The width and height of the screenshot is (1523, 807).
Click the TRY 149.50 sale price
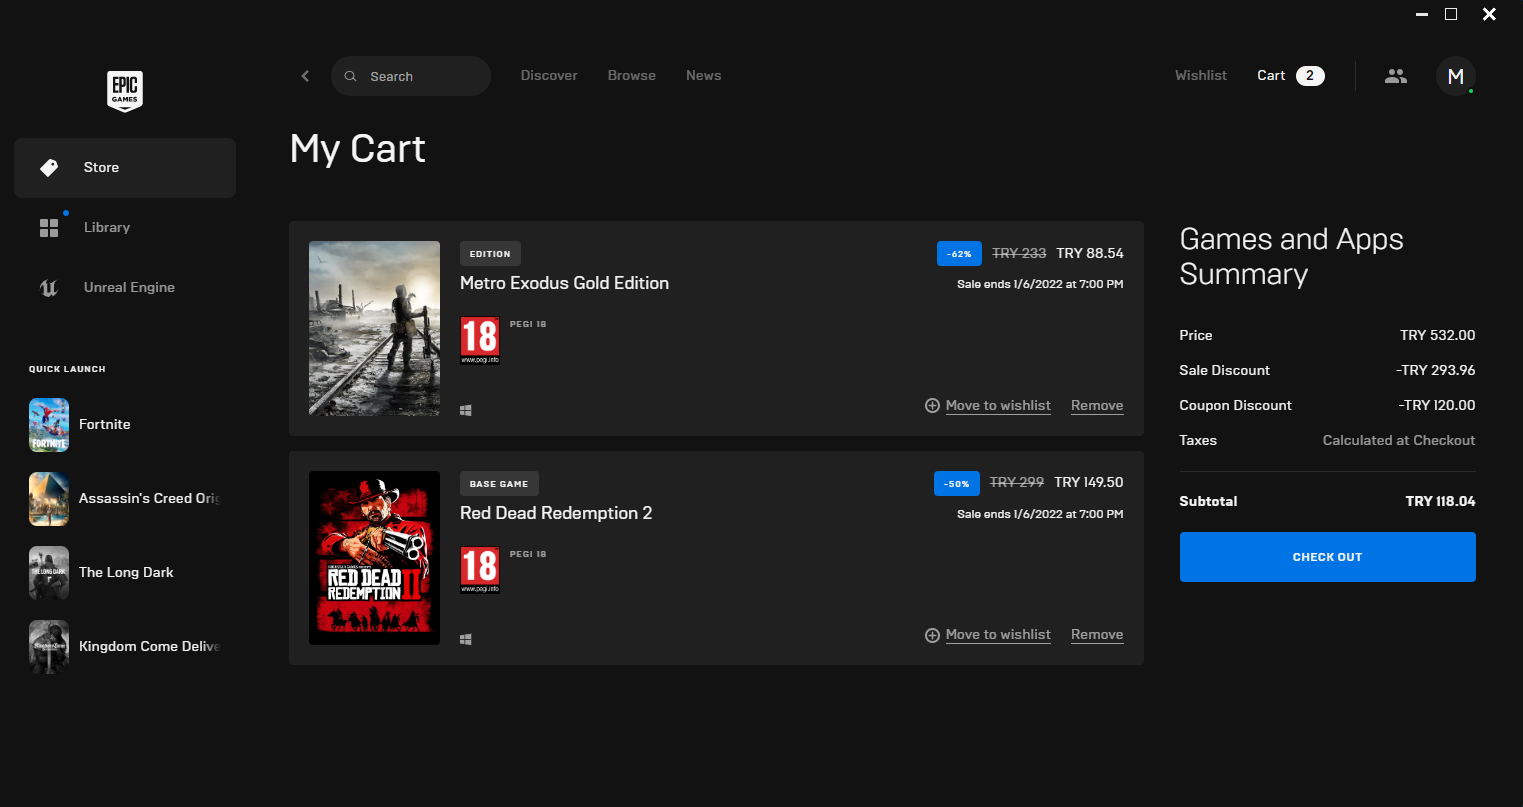1089,482
